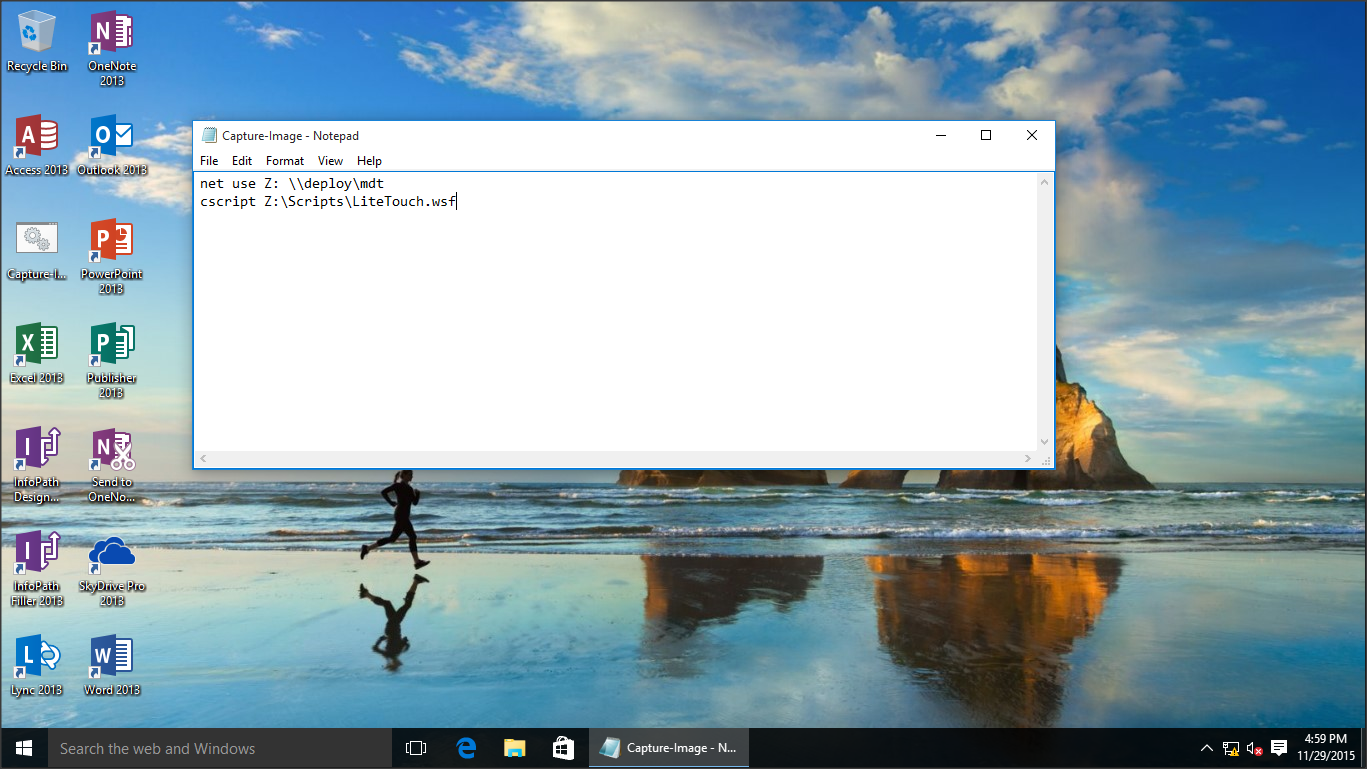
Task: Click the Windows Start button
Action: pos(24,748)
